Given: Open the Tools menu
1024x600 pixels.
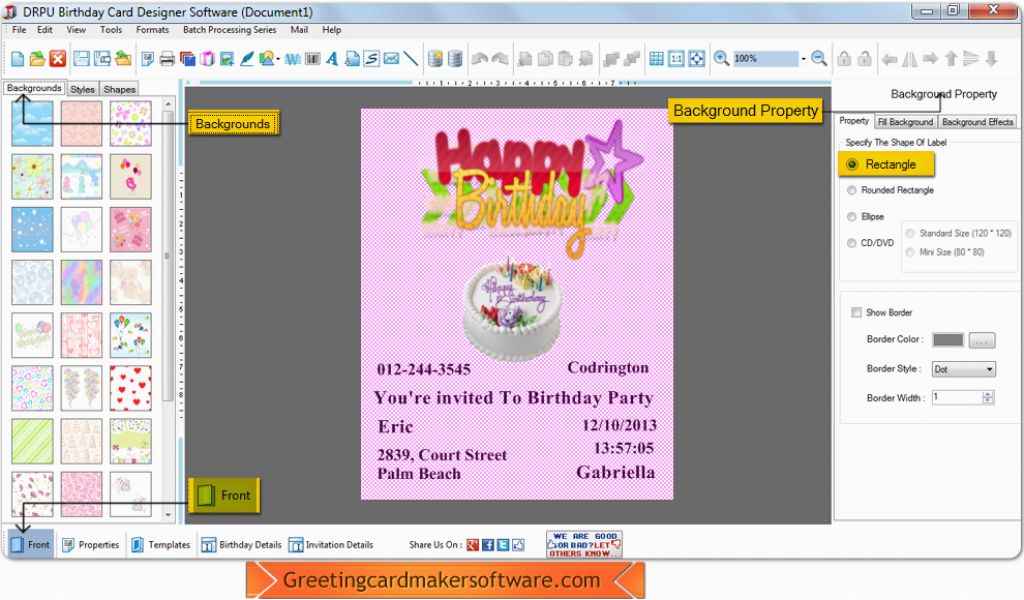Looking at the screenshot, I should tap(111, 30).
